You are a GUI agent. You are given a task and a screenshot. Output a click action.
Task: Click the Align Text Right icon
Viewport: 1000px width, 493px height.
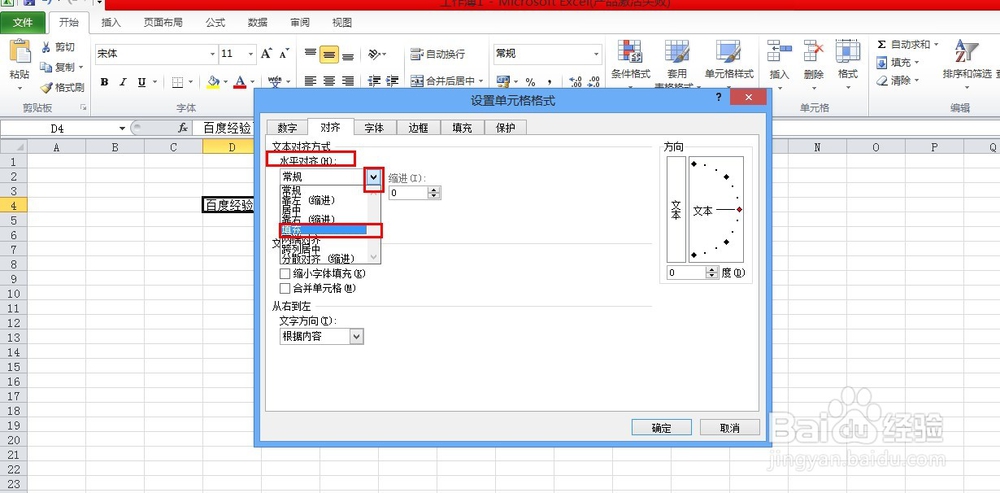(348, 81)
